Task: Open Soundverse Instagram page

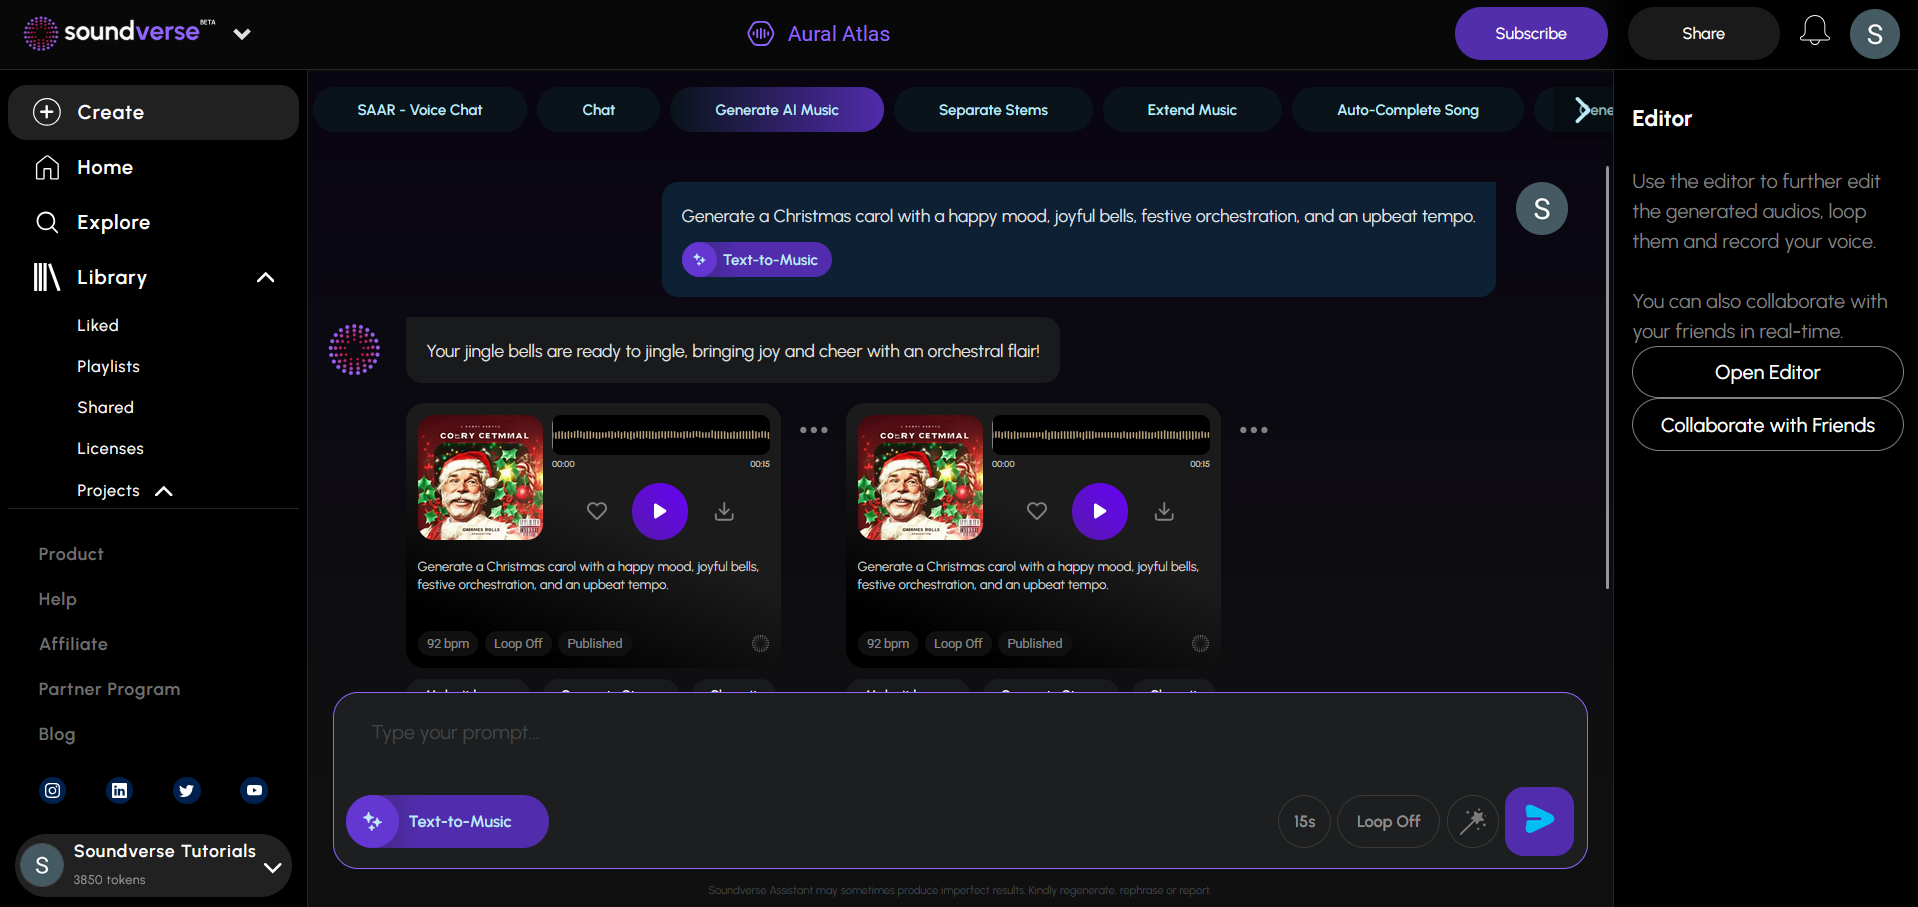Action: 52,790
